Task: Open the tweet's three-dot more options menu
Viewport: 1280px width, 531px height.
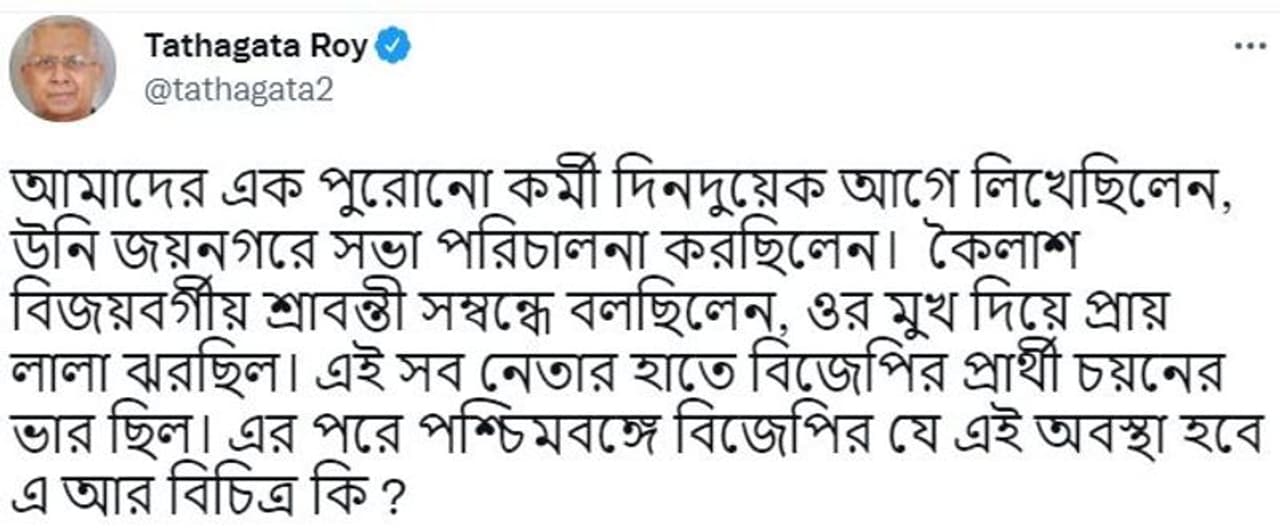Action: (x=1250, y=47)
